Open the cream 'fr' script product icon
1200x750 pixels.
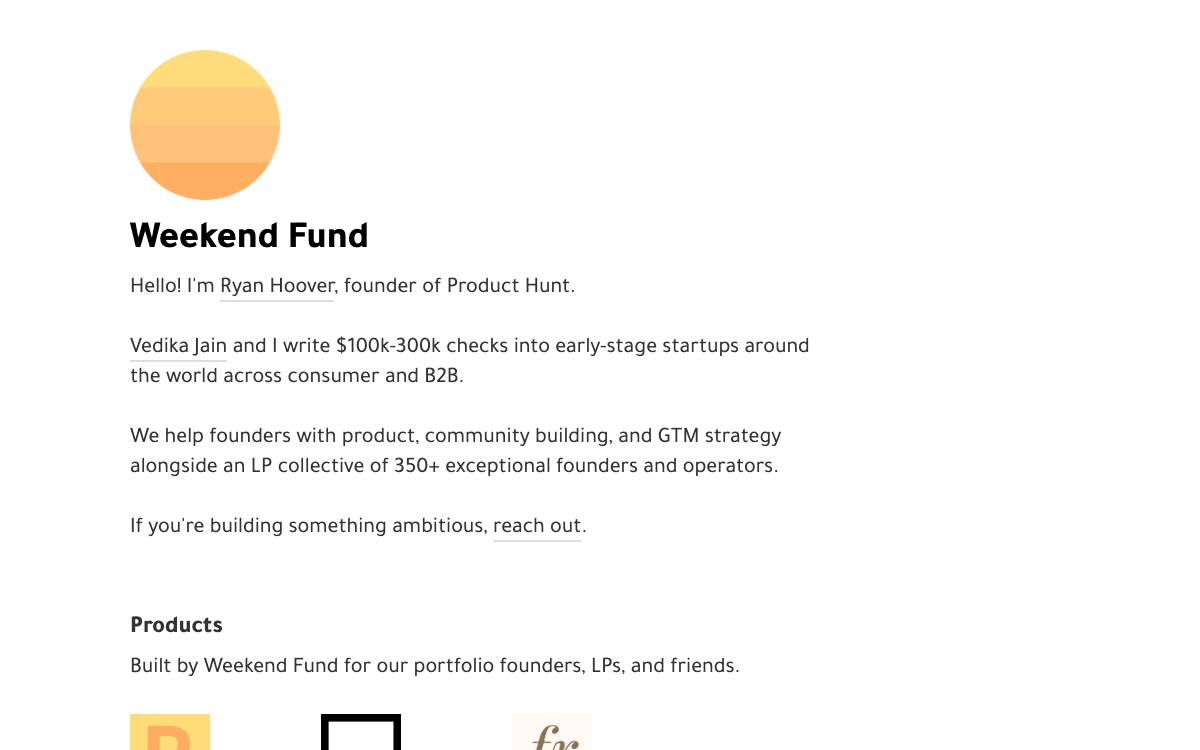click(x=552, y=732)
